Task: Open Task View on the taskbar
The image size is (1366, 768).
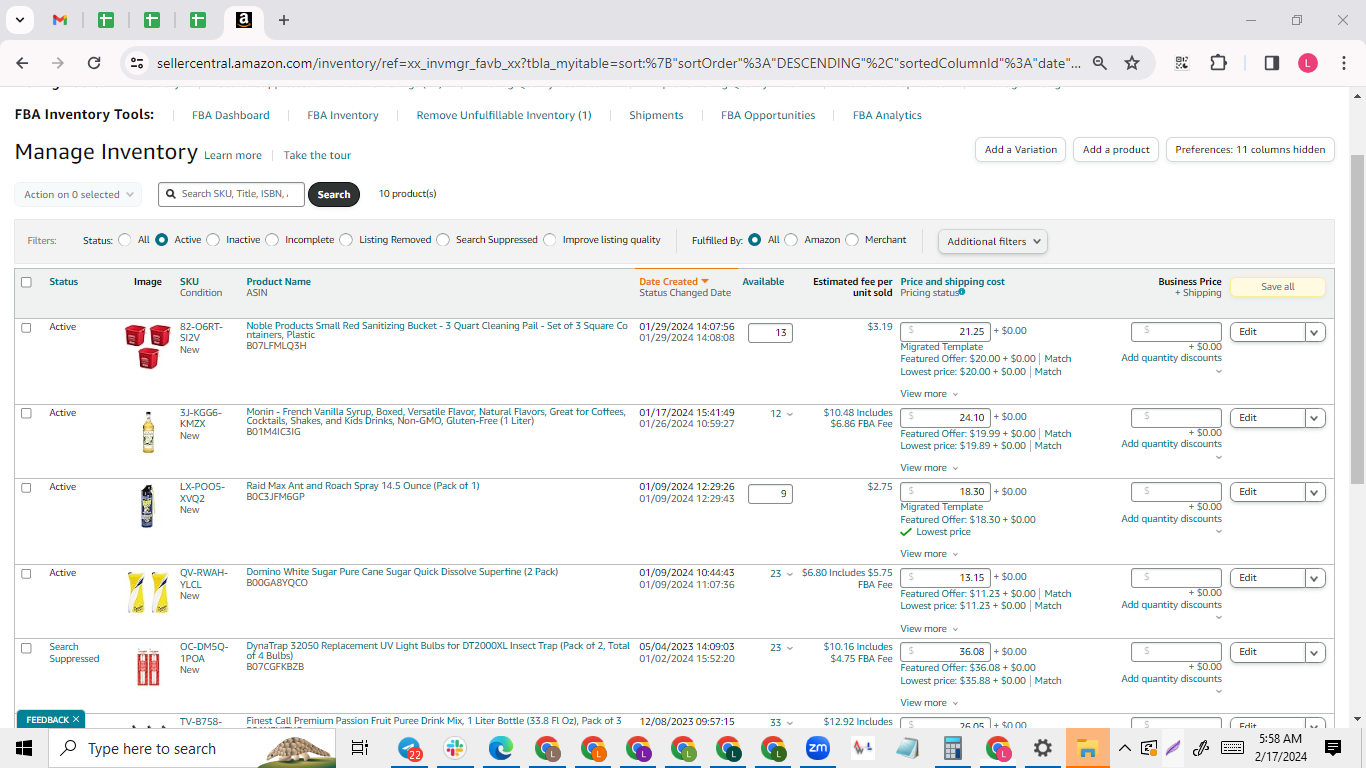Action: [360, 748]
